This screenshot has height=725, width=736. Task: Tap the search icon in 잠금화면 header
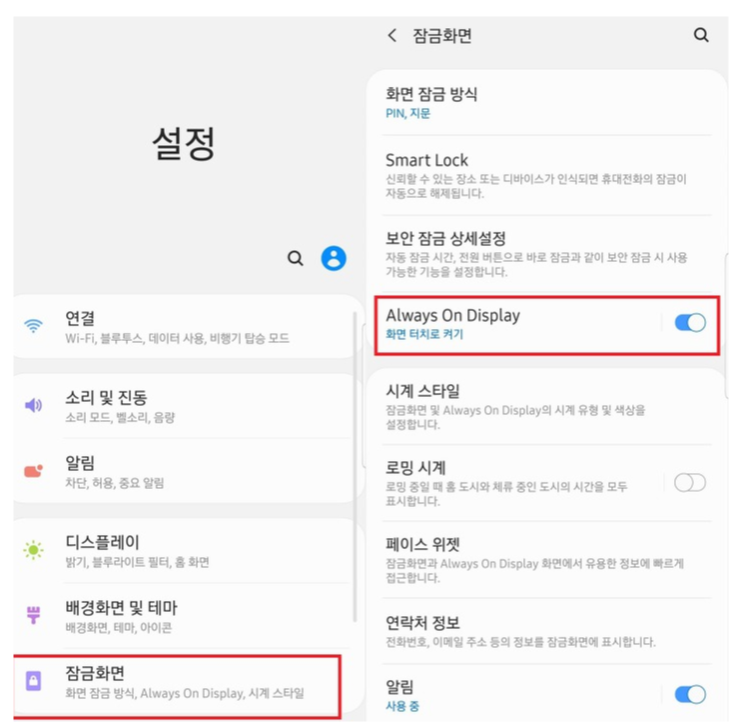[701, 35]
